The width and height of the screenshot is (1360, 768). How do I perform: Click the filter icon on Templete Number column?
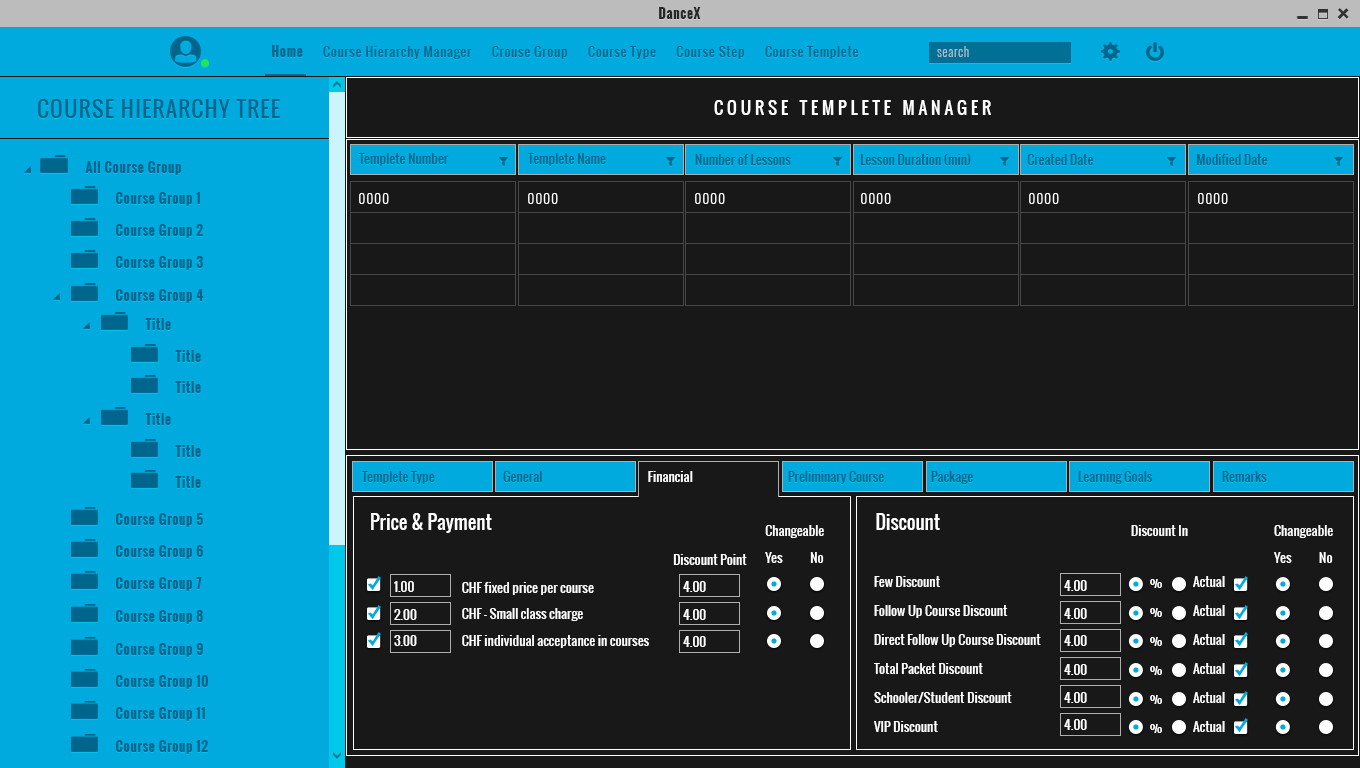[x=503, y=161]
